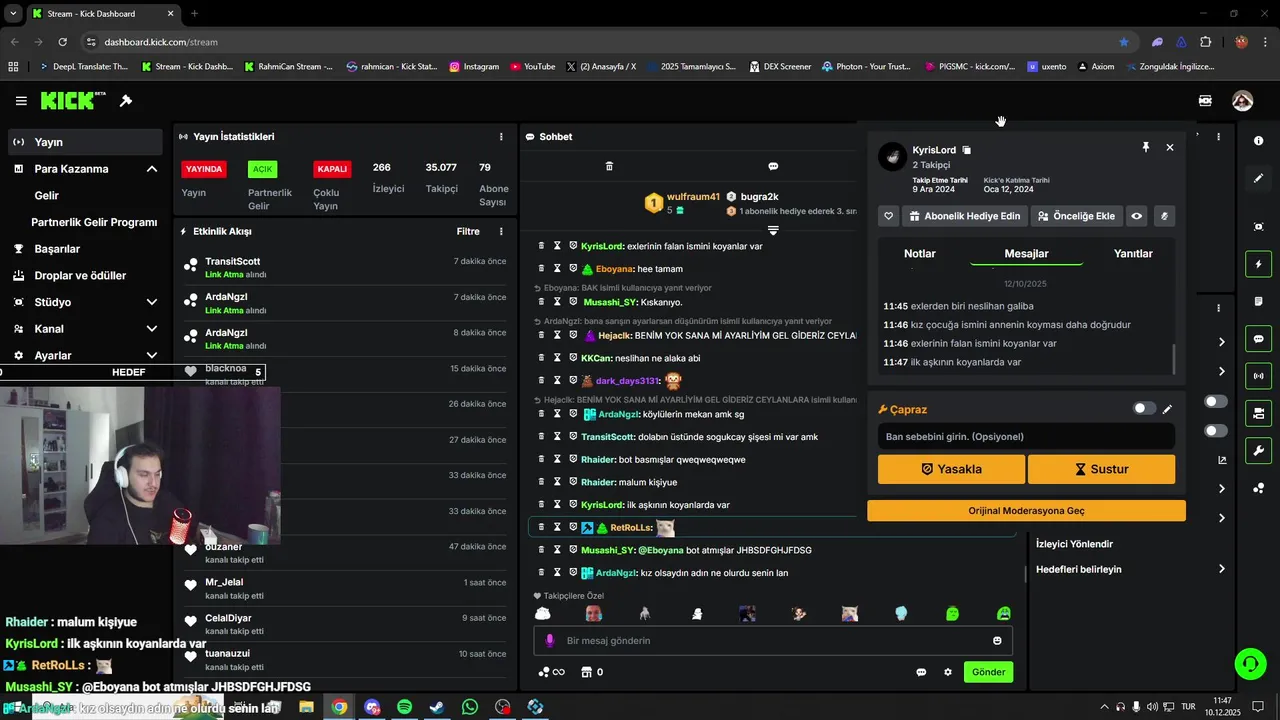Click the trash icon in chat header
Viewport: 1280px width, 720px height.
click(x=609, y=166)
